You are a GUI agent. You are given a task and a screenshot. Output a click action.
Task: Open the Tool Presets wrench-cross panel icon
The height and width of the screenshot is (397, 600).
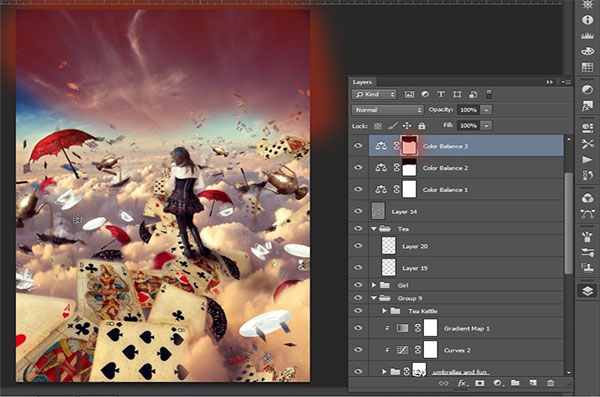[587, 144]
